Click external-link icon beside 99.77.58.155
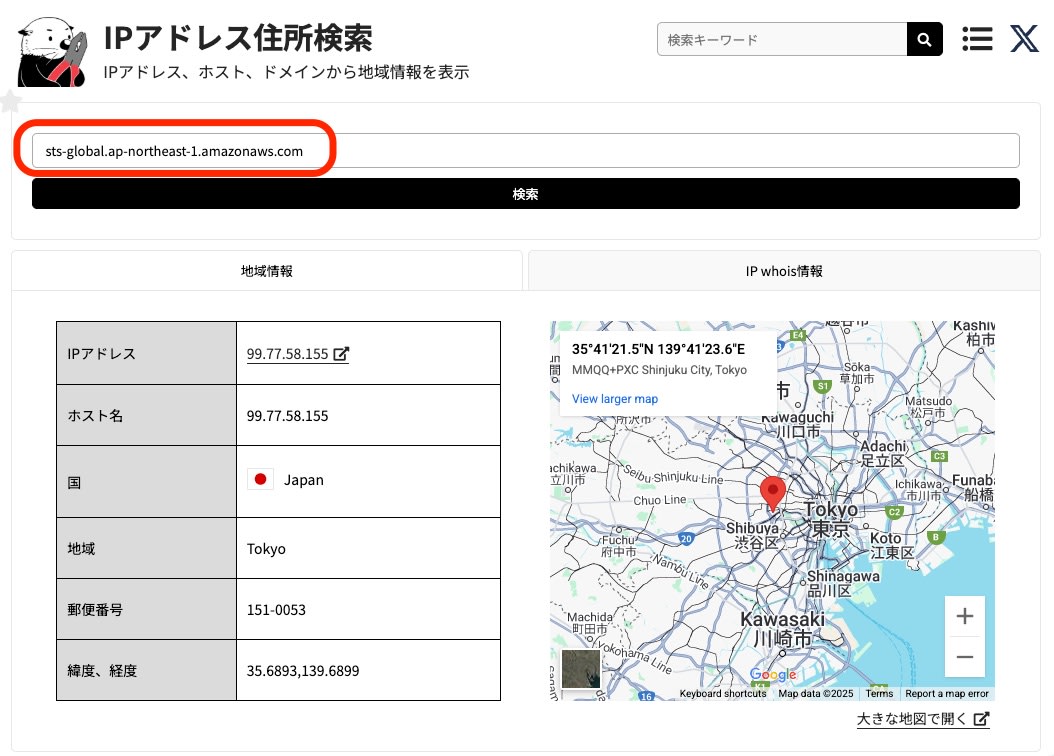This screenshot has width=1054, height=756. click(341, 353)
